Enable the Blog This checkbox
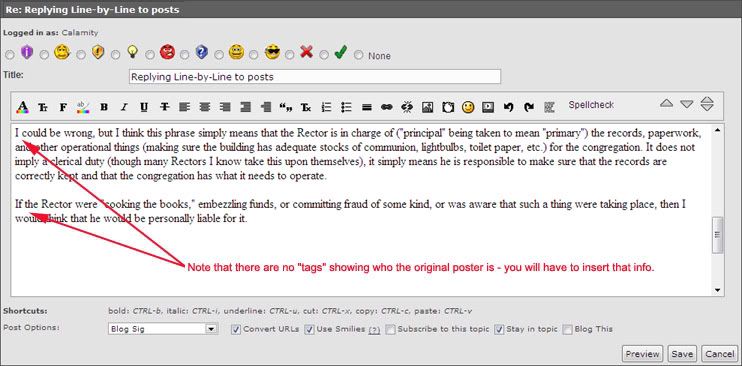Image resolution: width=742 pixels, height=366 pixels. (568, 330)
